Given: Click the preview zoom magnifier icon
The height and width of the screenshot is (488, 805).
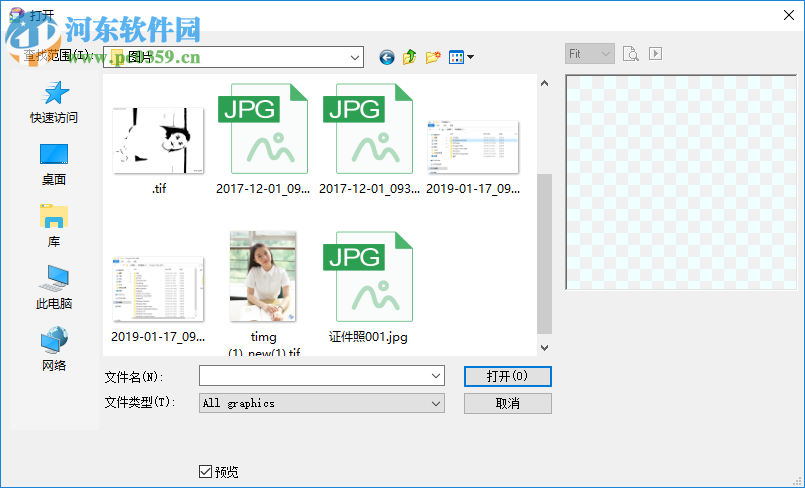Looking at the screenshot, I should tap(630, 54).
